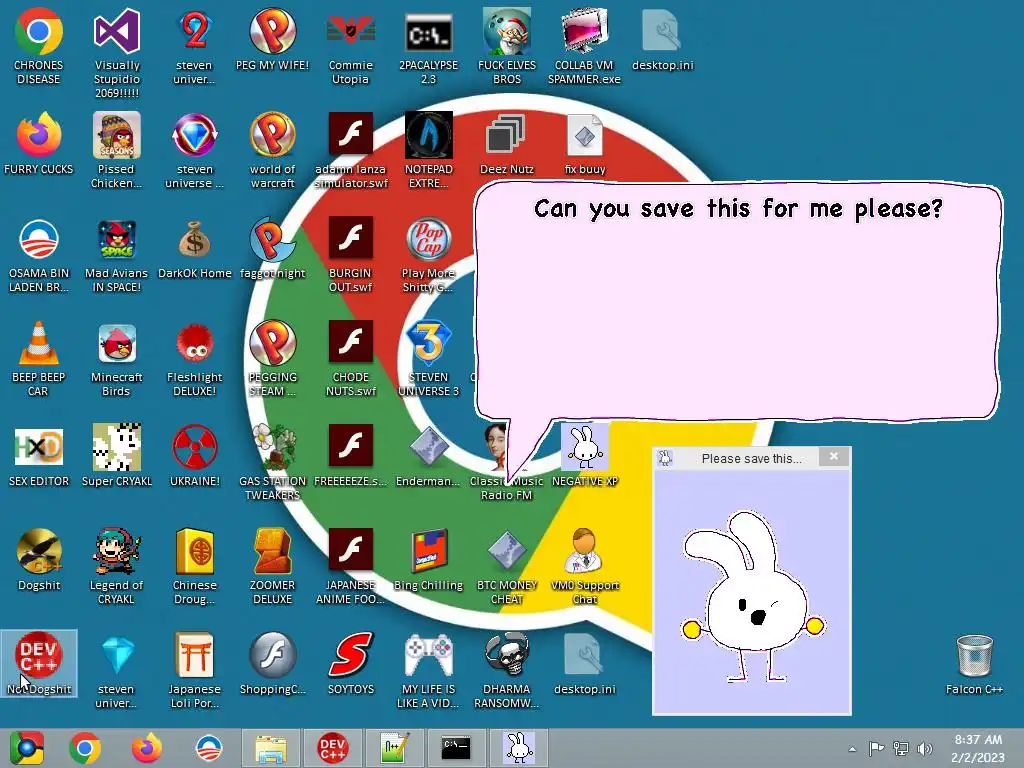Select the Dogshit desktop icon
The height and width of the screenshot is (768, 1024).
(x=39, y=551)
